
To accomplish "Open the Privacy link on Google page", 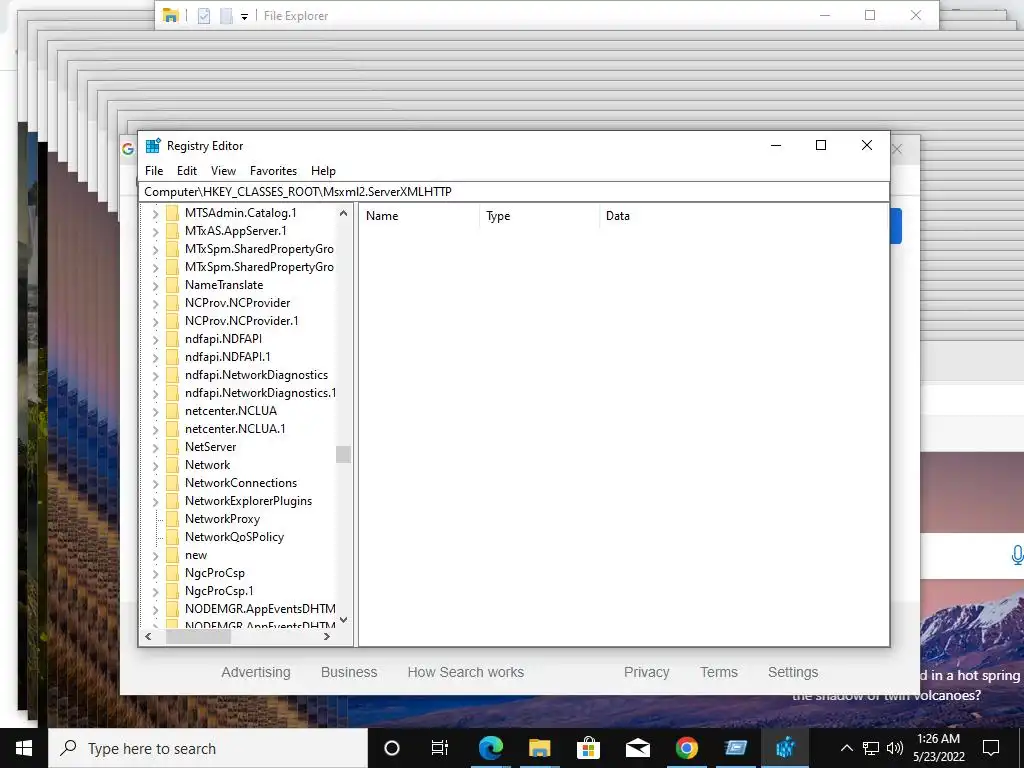I will point(647,672).
